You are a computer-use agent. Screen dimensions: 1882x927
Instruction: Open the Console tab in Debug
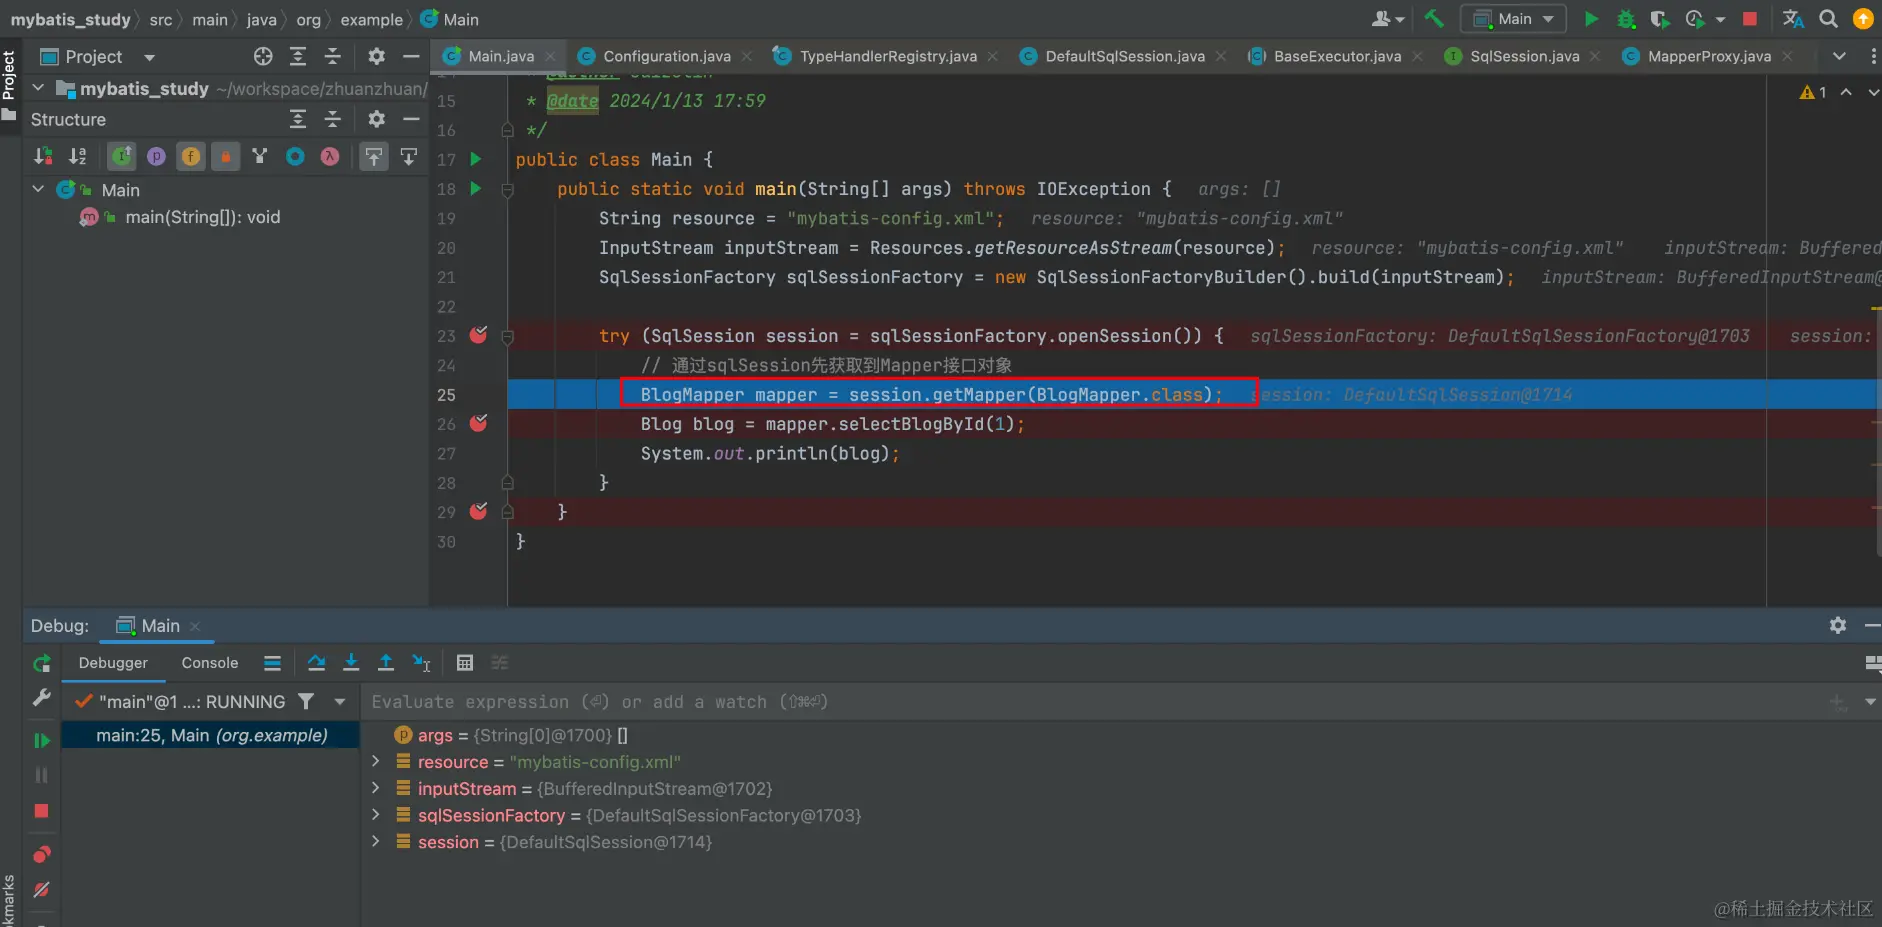[x=210, y=663]
